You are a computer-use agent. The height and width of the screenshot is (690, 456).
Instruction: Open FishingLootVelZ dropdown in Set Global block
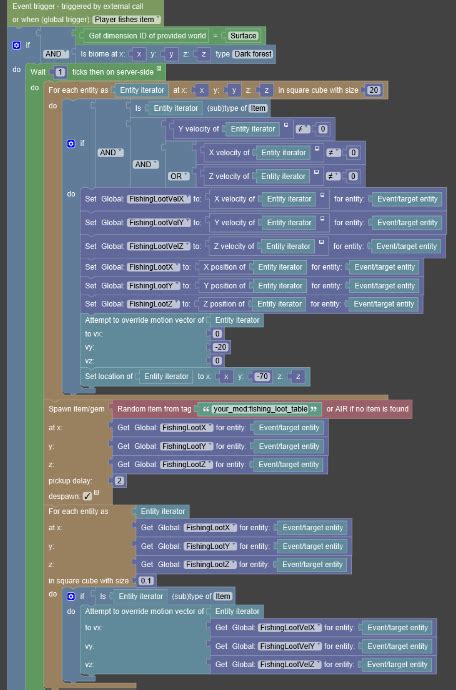tap(158, 246)
